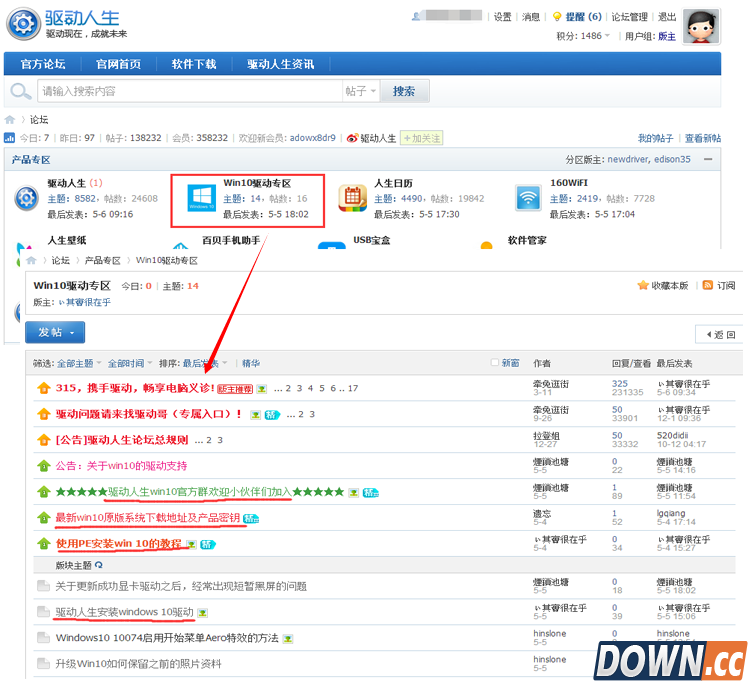Collapse the 产品专区 section
Image resolution: width=753 pixels, height=686 pixels.
click(x=708, y=159)
